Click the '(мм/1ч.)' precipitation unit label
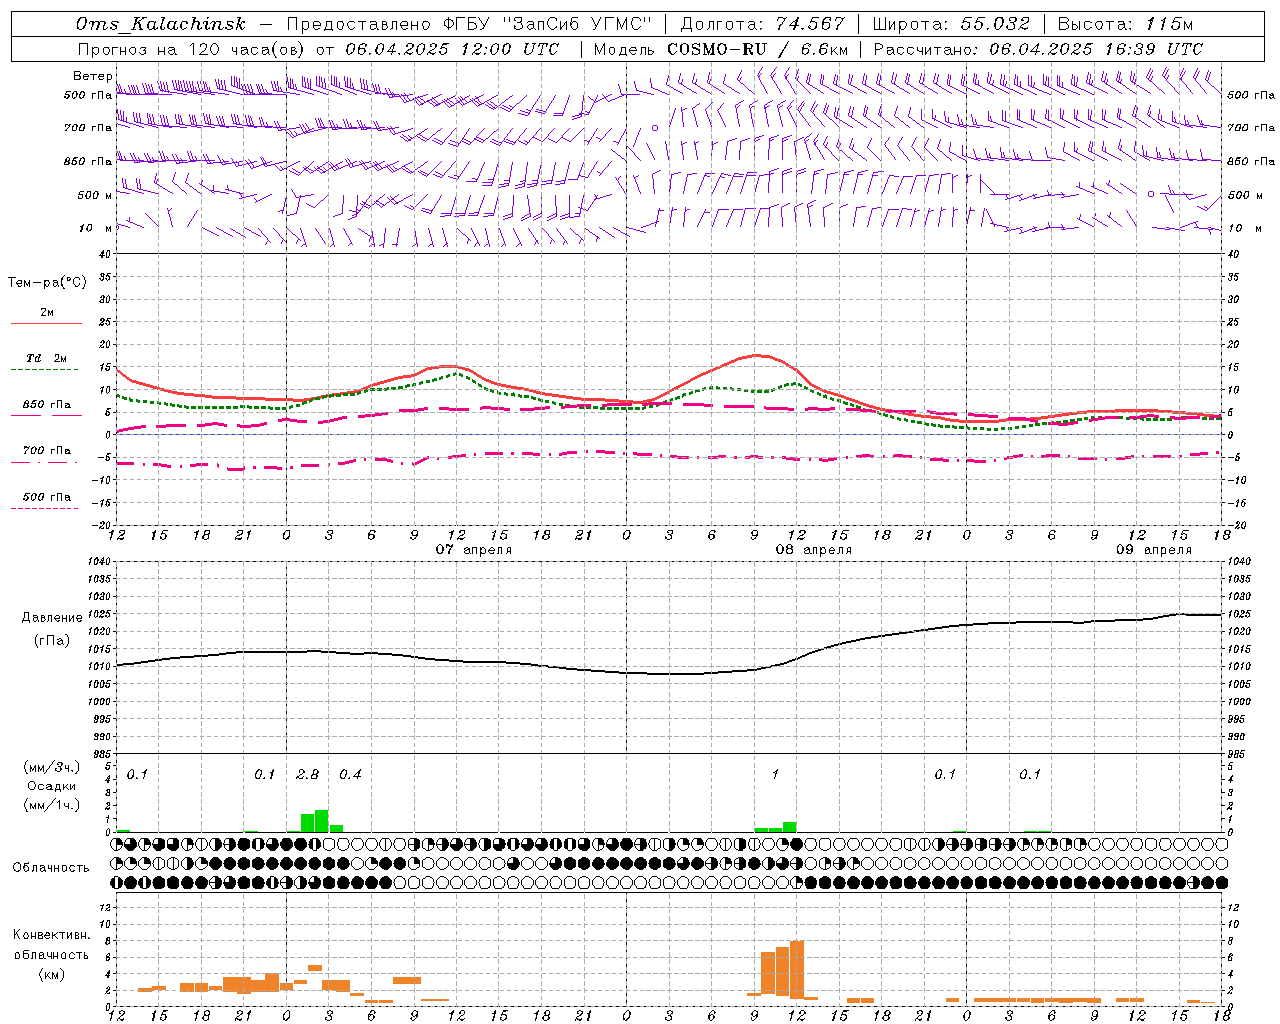1280x1024 pixels. 51,805
